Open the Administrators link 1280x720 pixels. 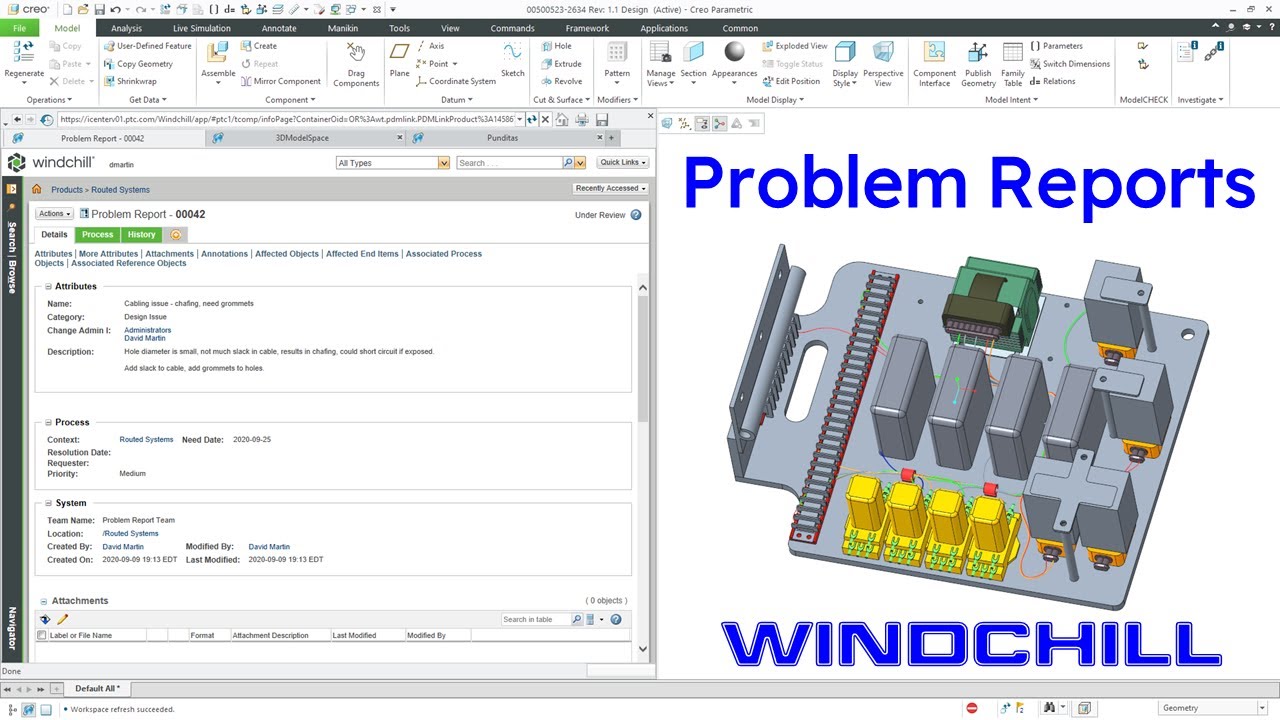click(147, 330)
